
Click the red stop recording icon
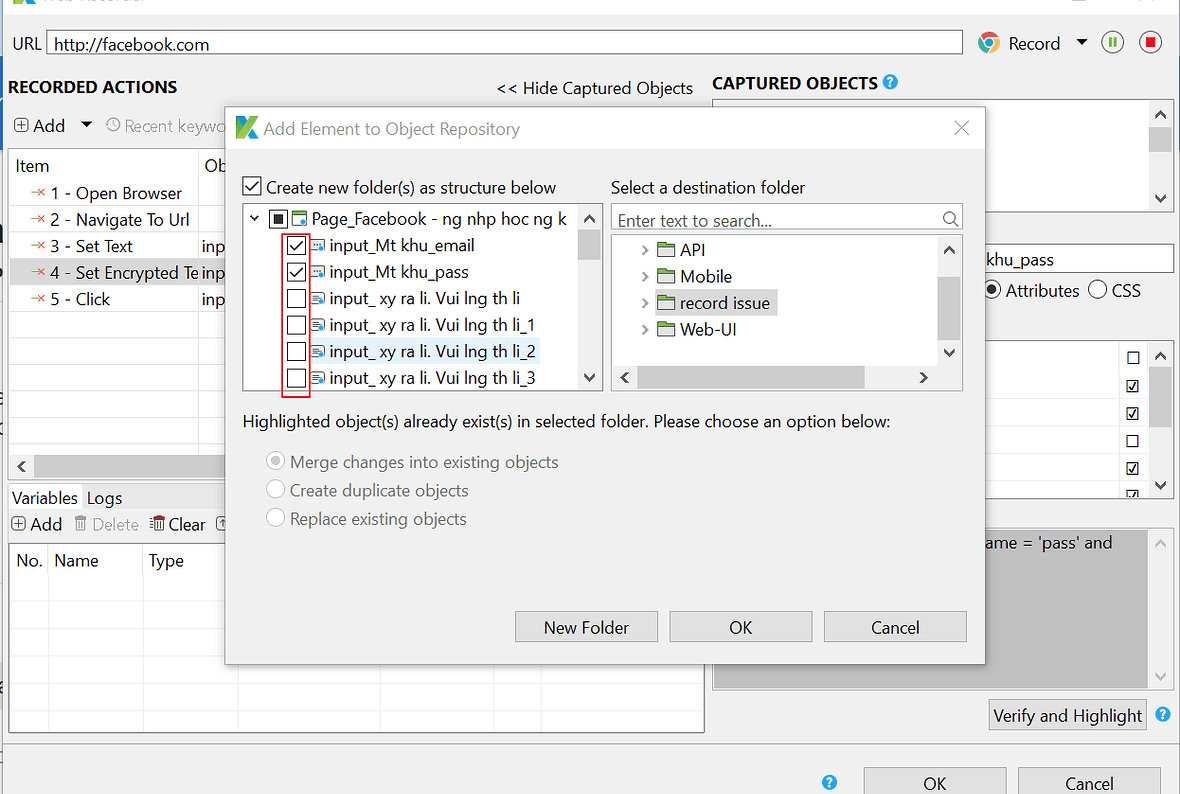(1150, 43)
